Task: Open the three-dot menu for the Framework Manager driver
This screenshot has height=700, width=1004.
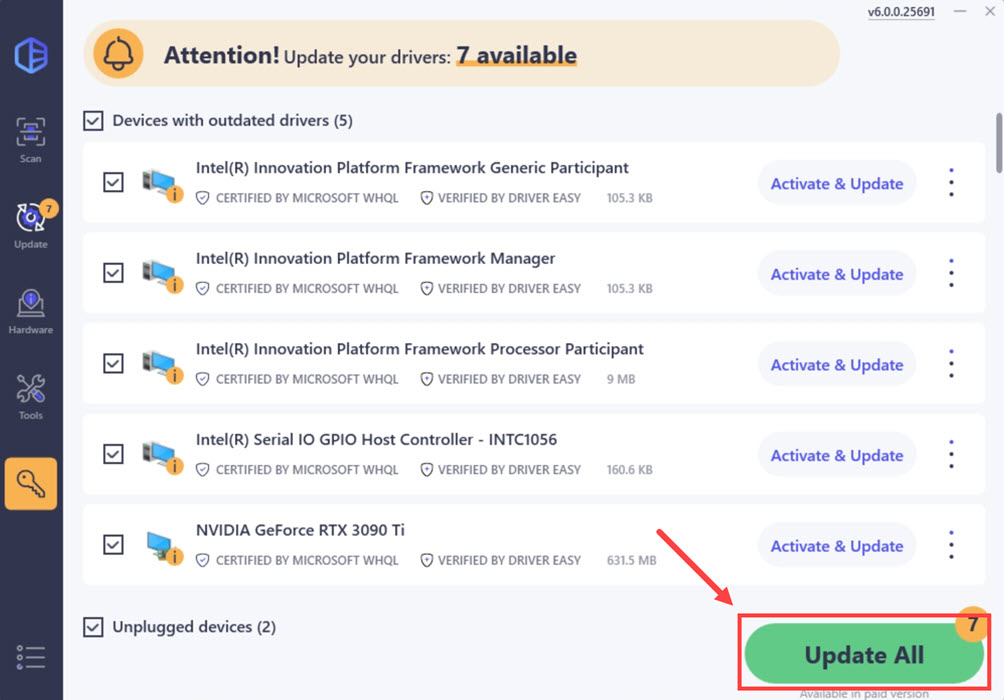Action: 950,273
